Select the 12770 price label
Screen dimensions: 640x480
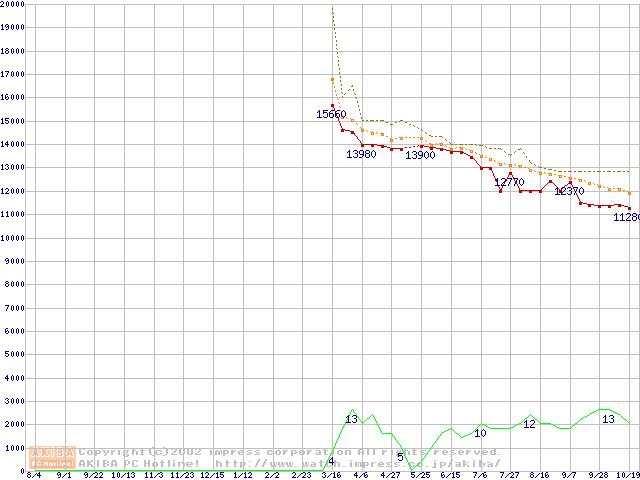(509, 182)
